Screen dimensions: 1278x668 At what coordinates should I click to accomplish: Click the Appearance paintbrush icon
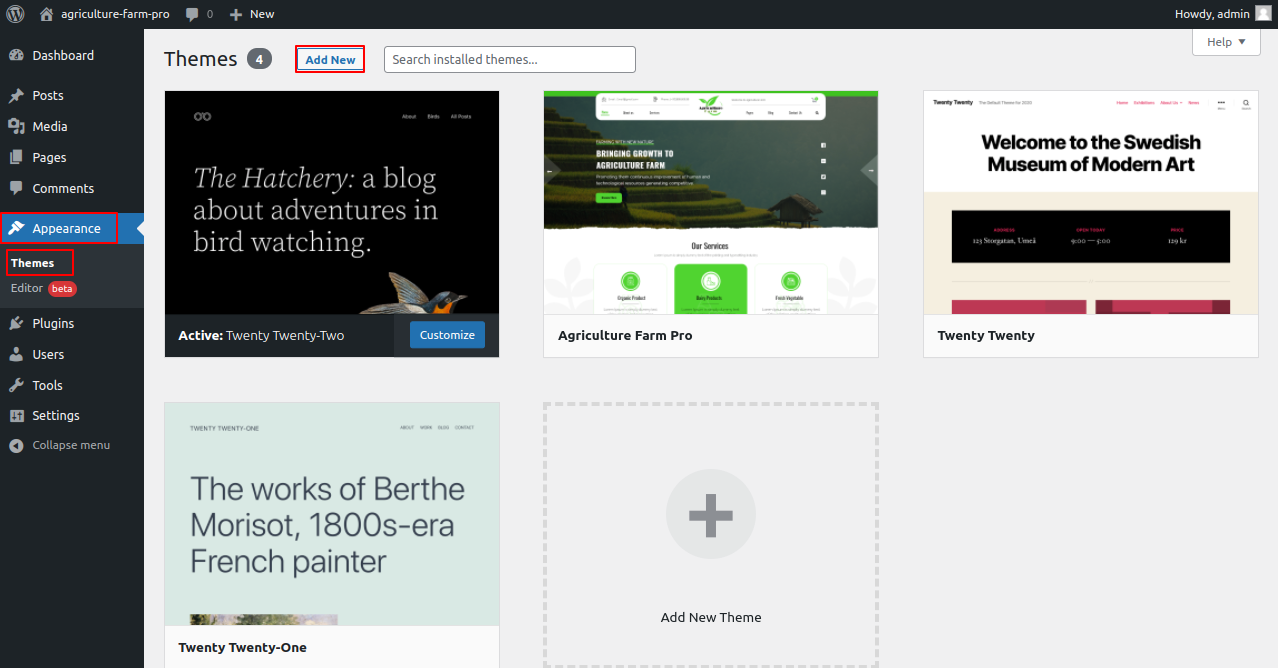16,228
